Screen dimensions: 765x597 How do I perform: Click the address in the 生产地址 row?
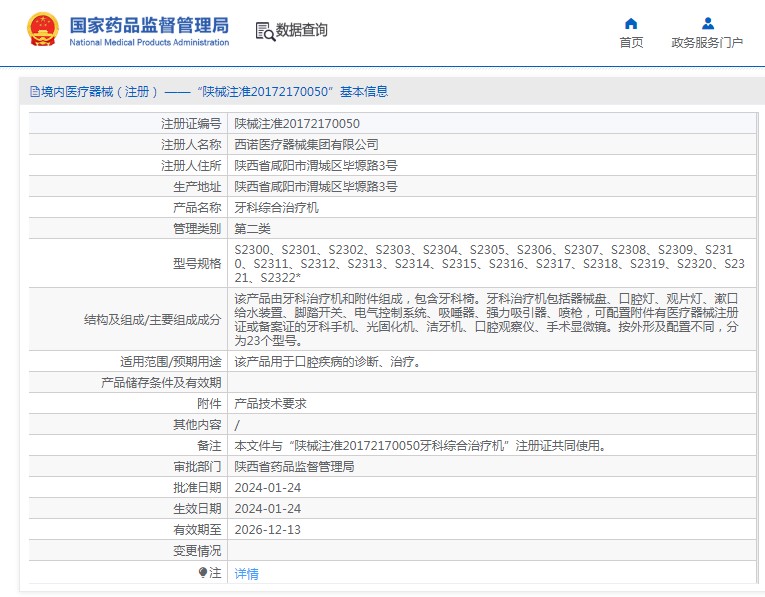click(316, 187)
